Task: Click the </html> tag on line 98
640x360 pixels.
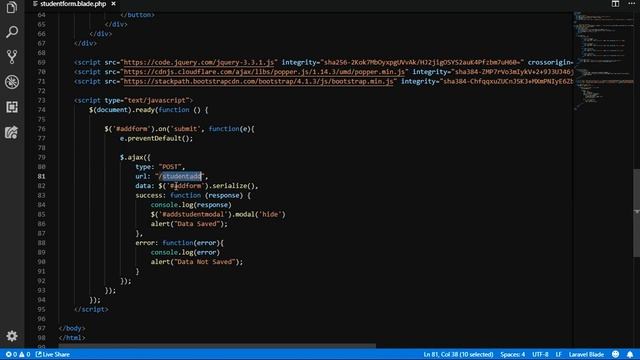Action: click(x=72, y=338)
